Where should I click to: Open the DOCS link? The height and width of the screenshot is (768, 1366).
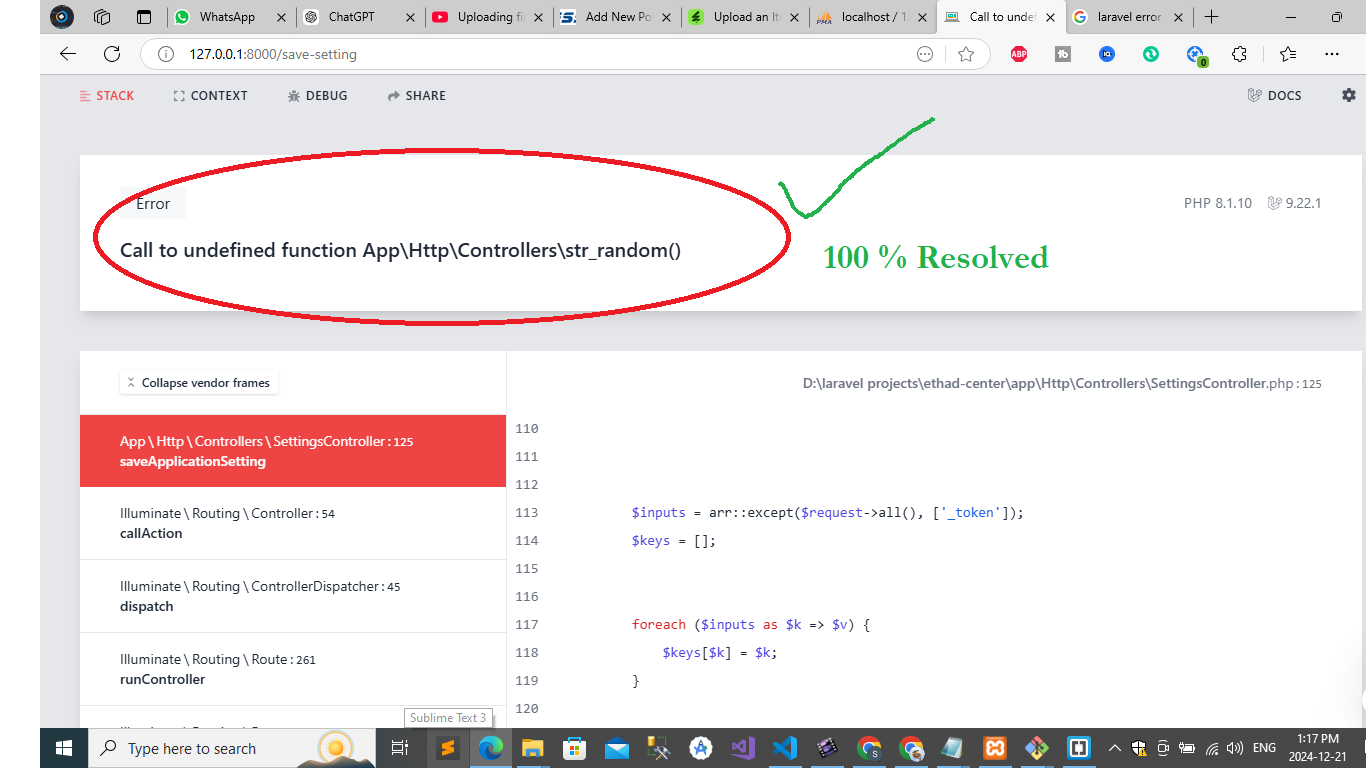pyautogui.click(x=1274, y=96)
